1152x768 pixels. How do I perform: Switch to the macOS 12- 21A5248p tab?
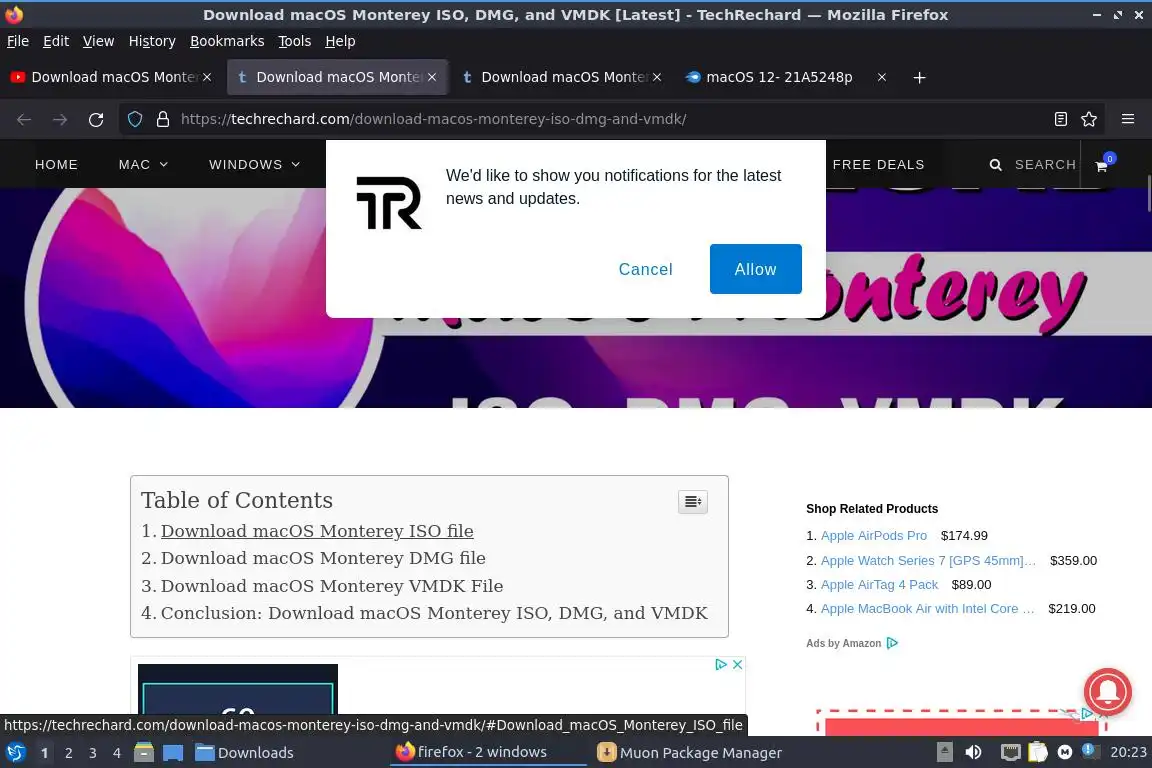tap(785, 77)
